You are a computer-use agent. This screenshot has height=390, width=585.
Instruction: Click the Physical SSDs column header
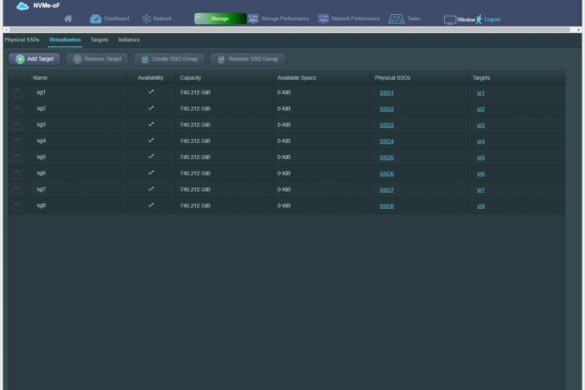pos(392,78)
